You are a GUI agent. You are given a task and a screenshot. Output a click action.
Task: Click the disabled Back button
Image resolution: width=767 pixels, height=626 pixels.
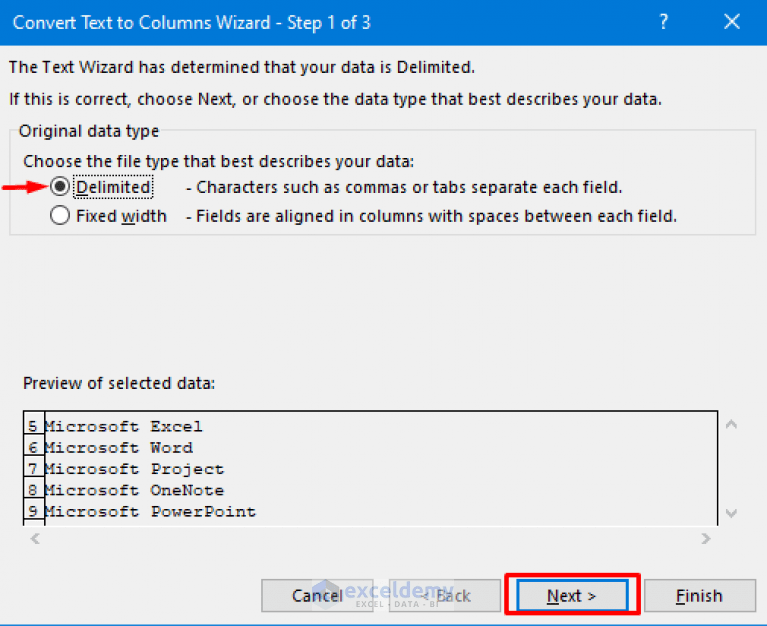[445, 595]
